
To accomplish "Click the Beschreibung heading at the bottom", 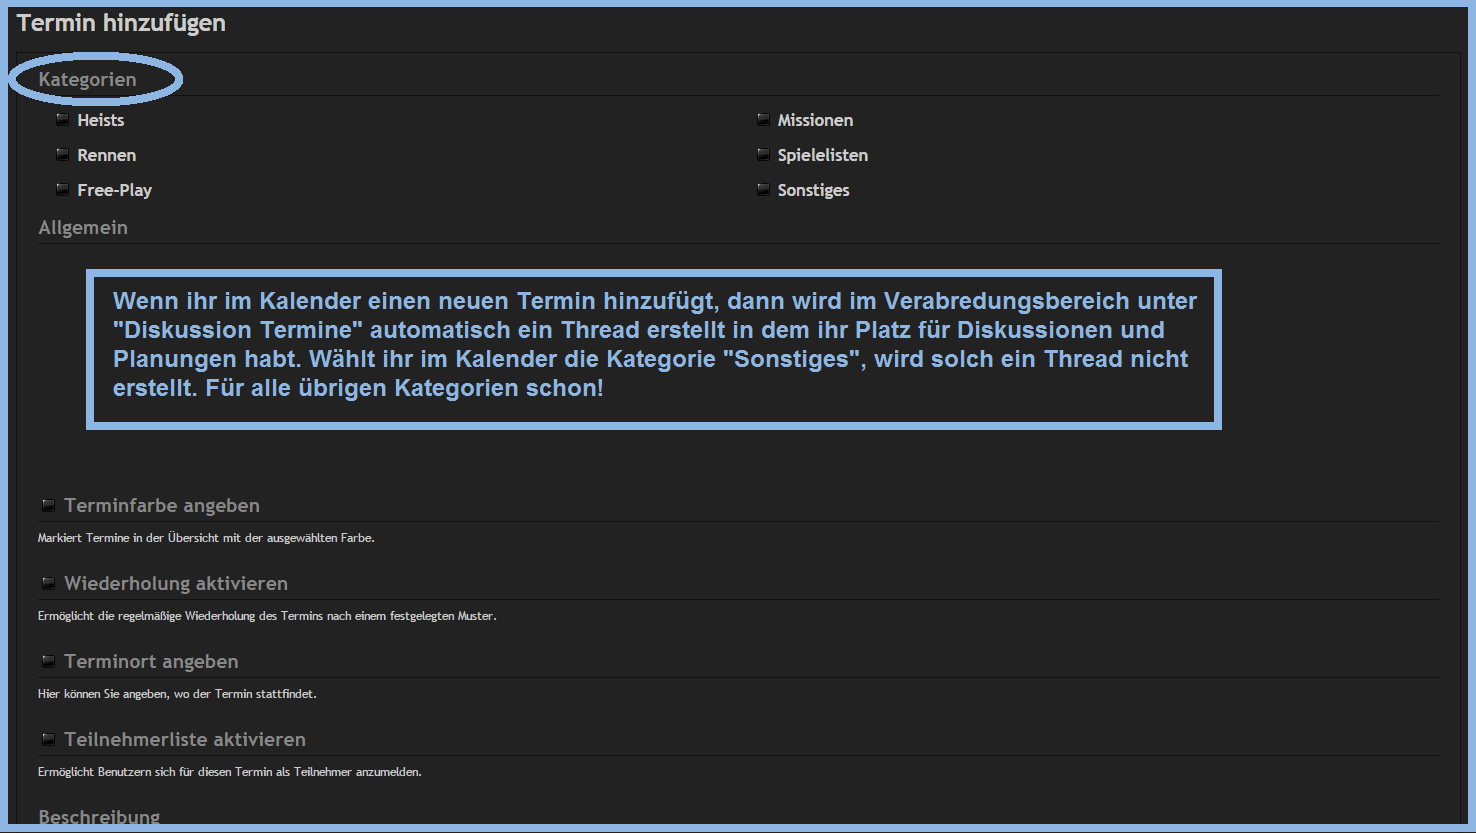I will pyautogui.click(x=99, y=817).
